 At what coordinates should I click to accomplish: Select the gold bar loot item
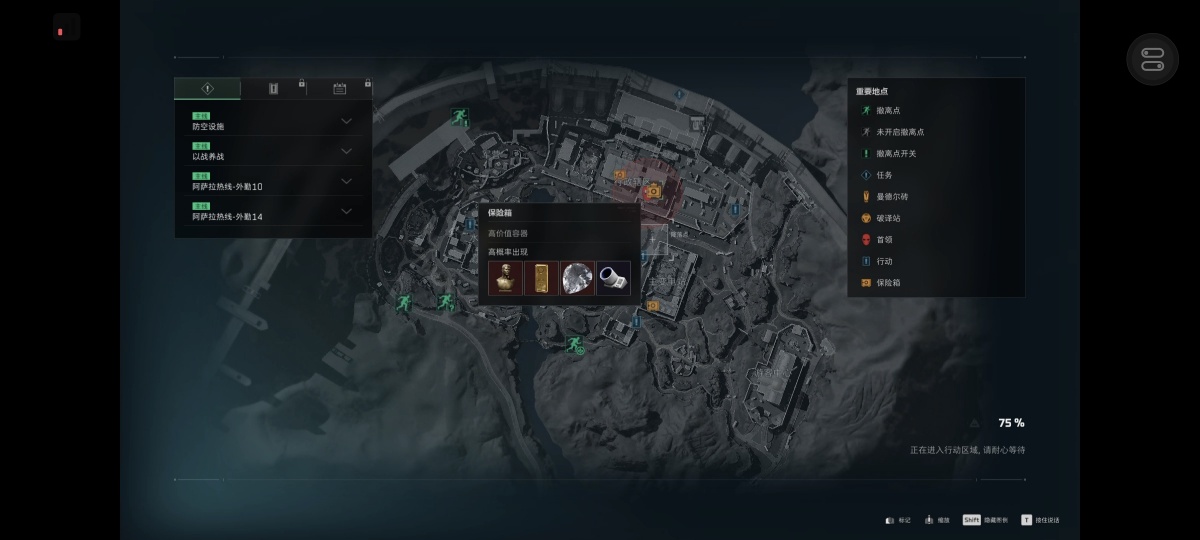coord(541,278)
